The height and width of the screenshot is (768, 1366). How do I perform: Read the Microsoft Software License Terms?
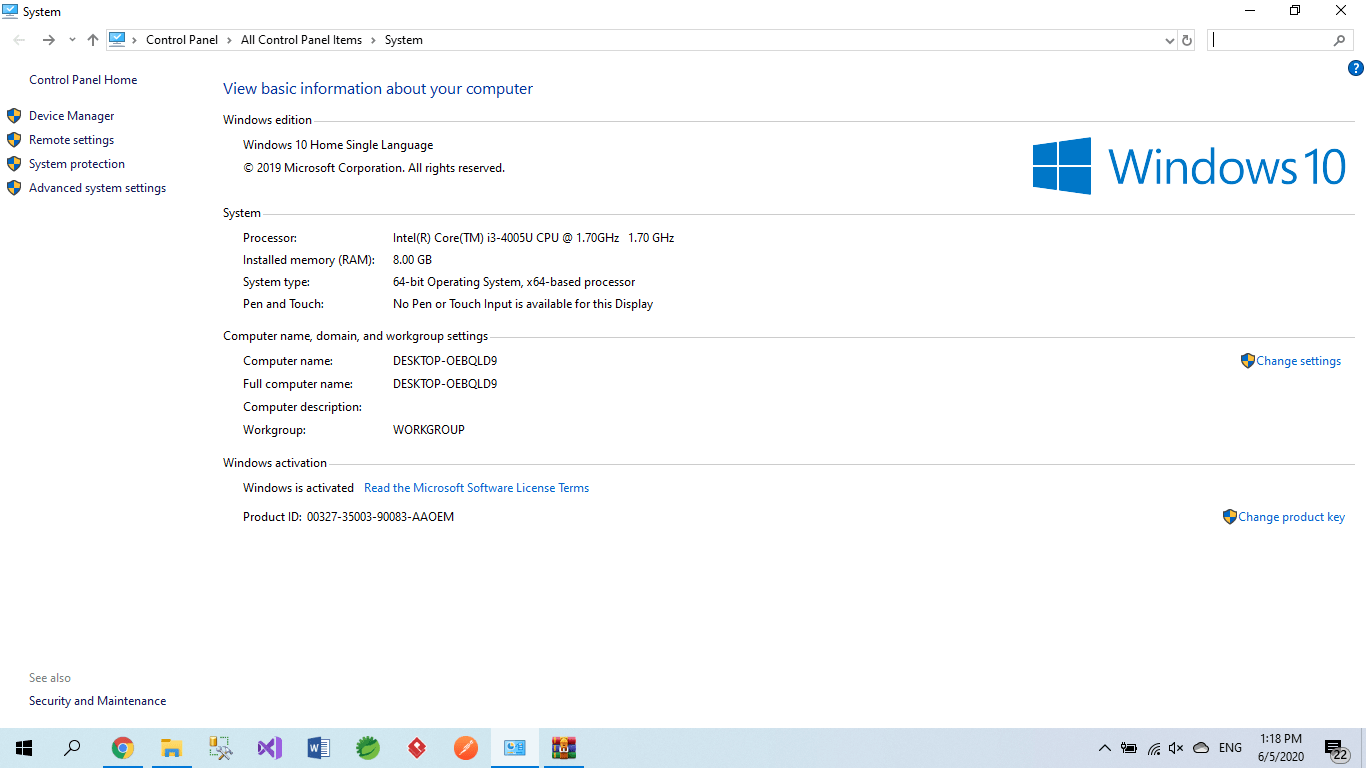coord(477,488)
